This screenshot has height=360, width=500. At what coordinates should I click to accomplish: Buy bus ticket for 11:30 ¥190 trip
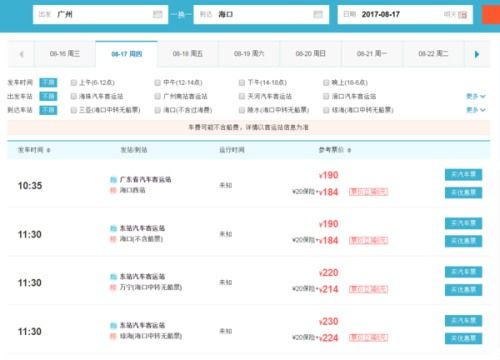tap(463, 223)
